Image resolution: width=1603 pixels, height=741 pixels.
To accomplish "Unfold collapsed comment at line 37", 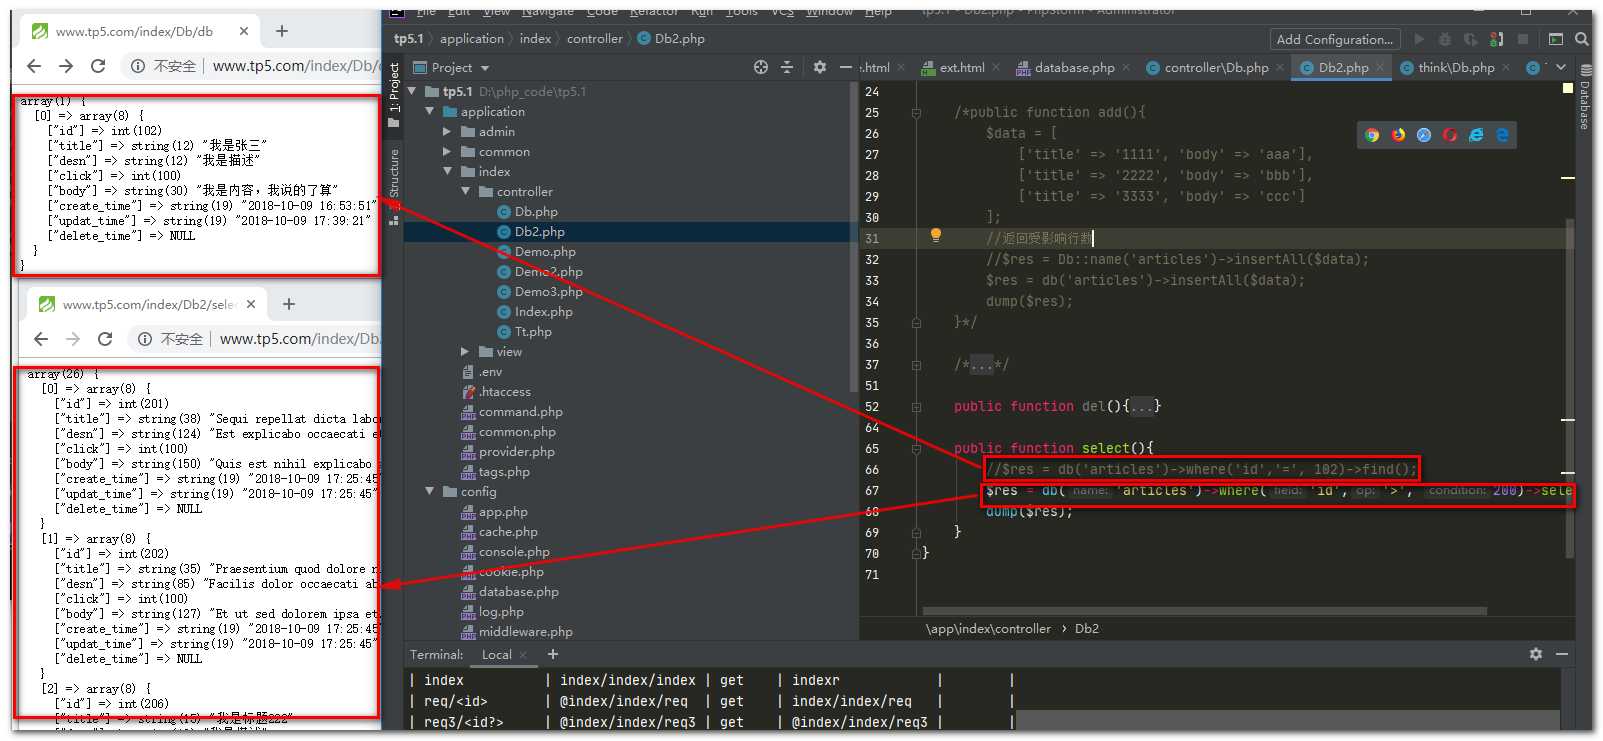I will (x=916, y=365).
